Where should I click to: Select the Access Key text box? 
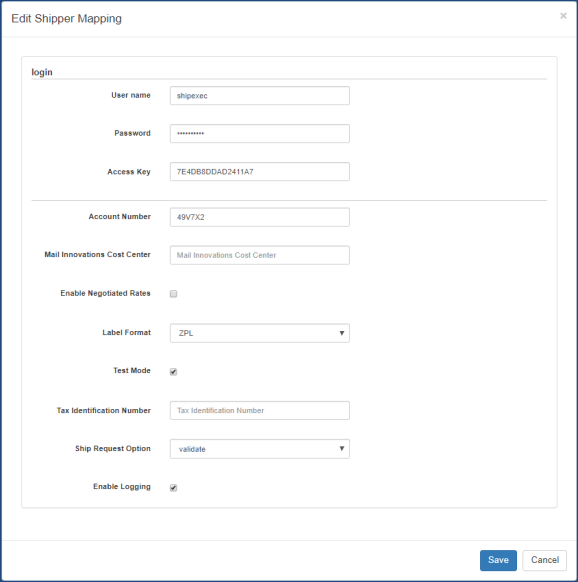coord(259,171)
